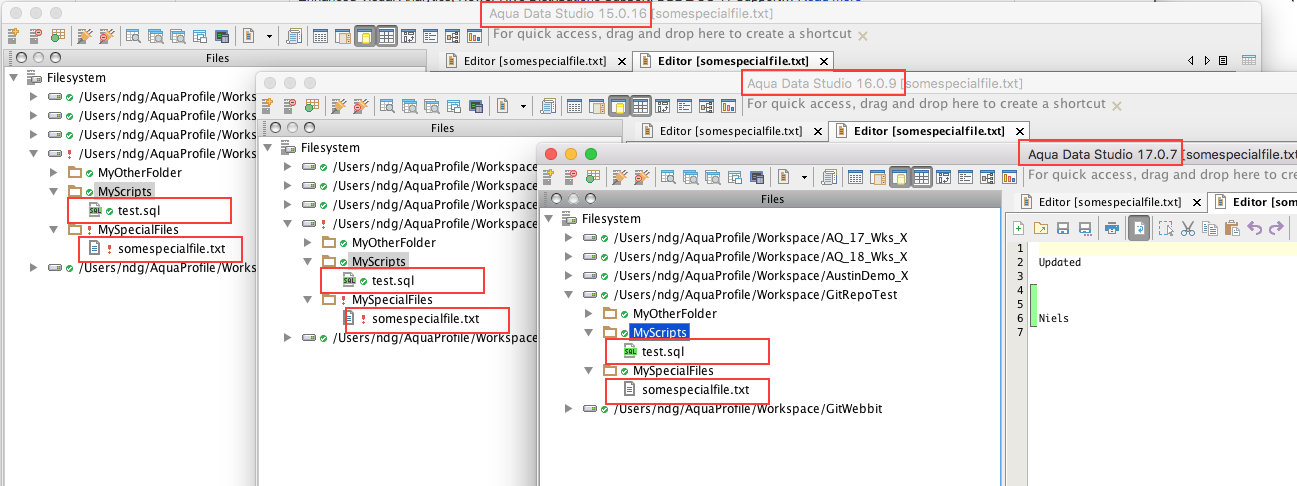This screenshot has height=486, width=1297.
Task: Click Register Server icon in 16.0.9 window toolbar
Action: point(266,106)
